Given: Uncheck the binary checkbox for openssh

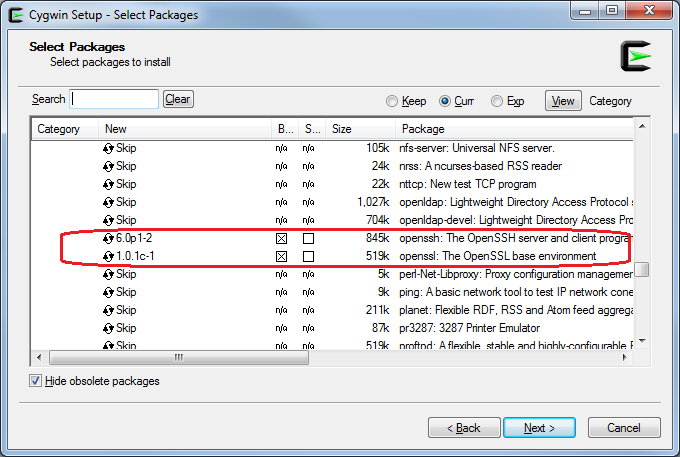Looking at the screenshot, I should [281, 238].
